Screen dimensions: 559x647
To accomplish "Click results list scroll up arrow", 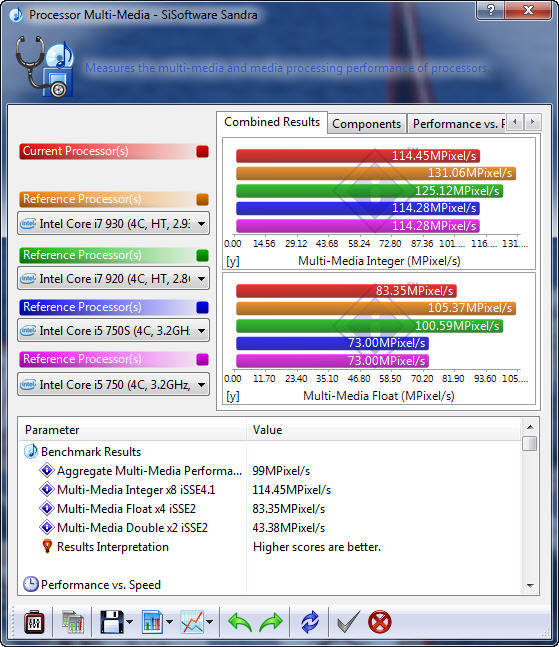I will pyautogui.click(x=530, y=427).
